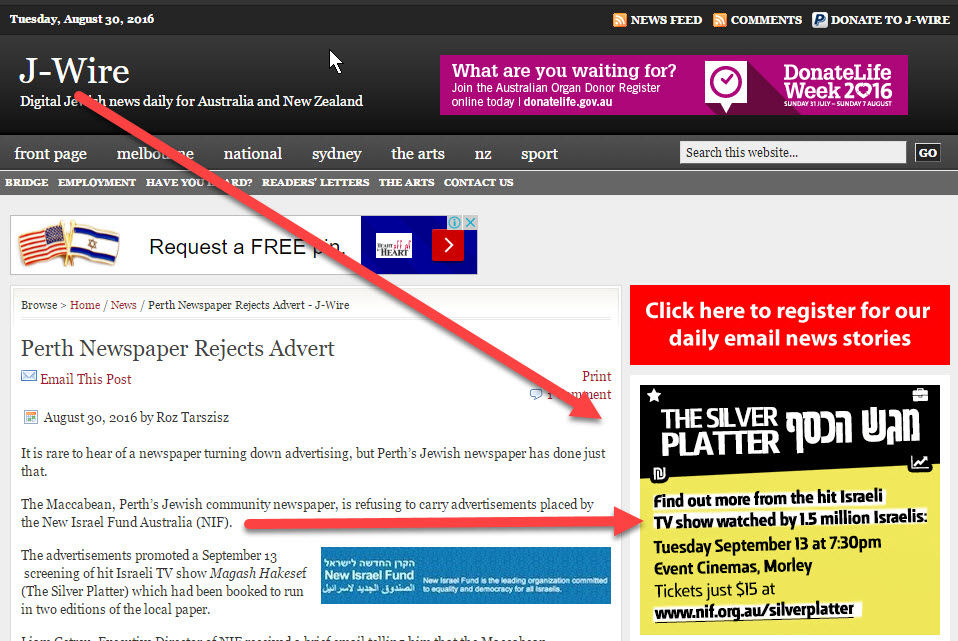Focus the Search this website field
The width and height of the screenshot is (958, 641).
[x=792, y=152]
